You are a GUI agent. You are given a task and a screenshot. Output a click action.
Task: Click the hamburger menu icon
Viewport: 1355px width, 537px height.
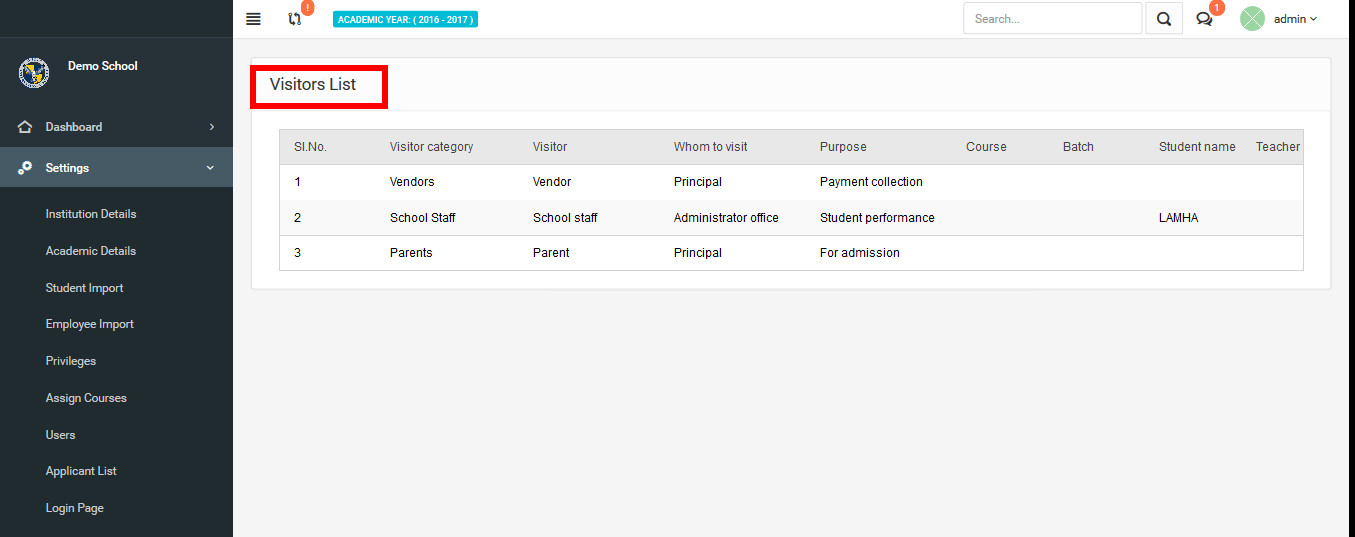(253, 19)
